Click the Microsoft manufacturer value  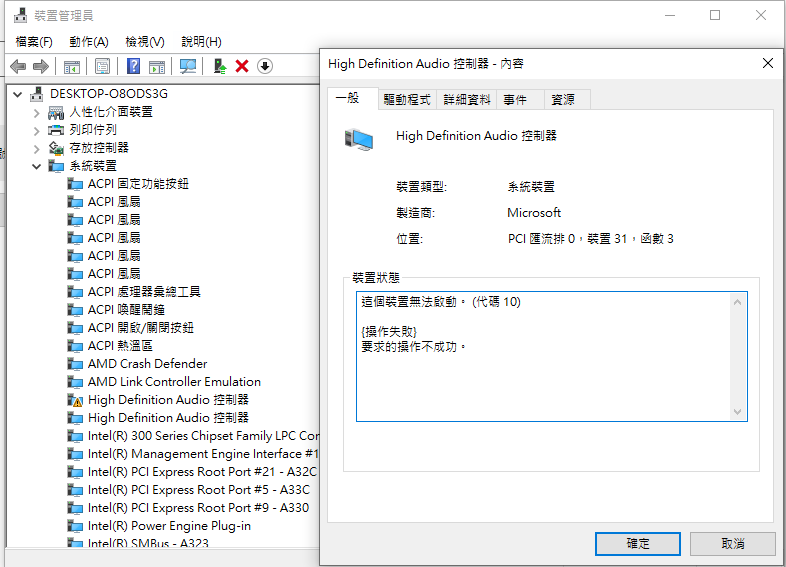coord(534,213)
